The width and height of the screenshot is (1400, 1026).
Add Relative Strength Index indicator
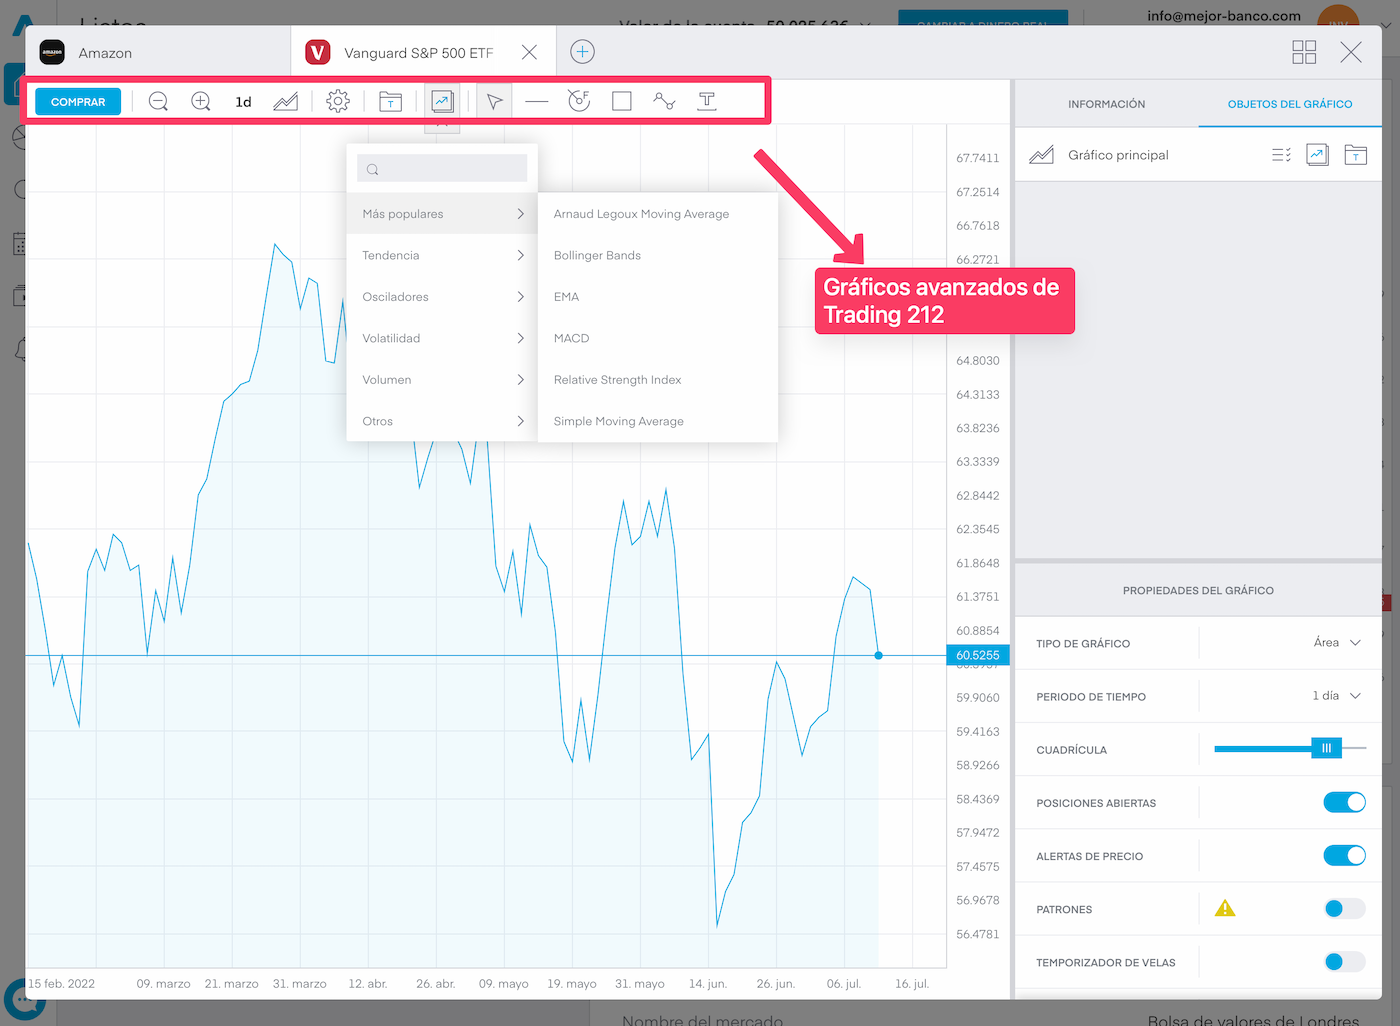(x=658, y=380)
